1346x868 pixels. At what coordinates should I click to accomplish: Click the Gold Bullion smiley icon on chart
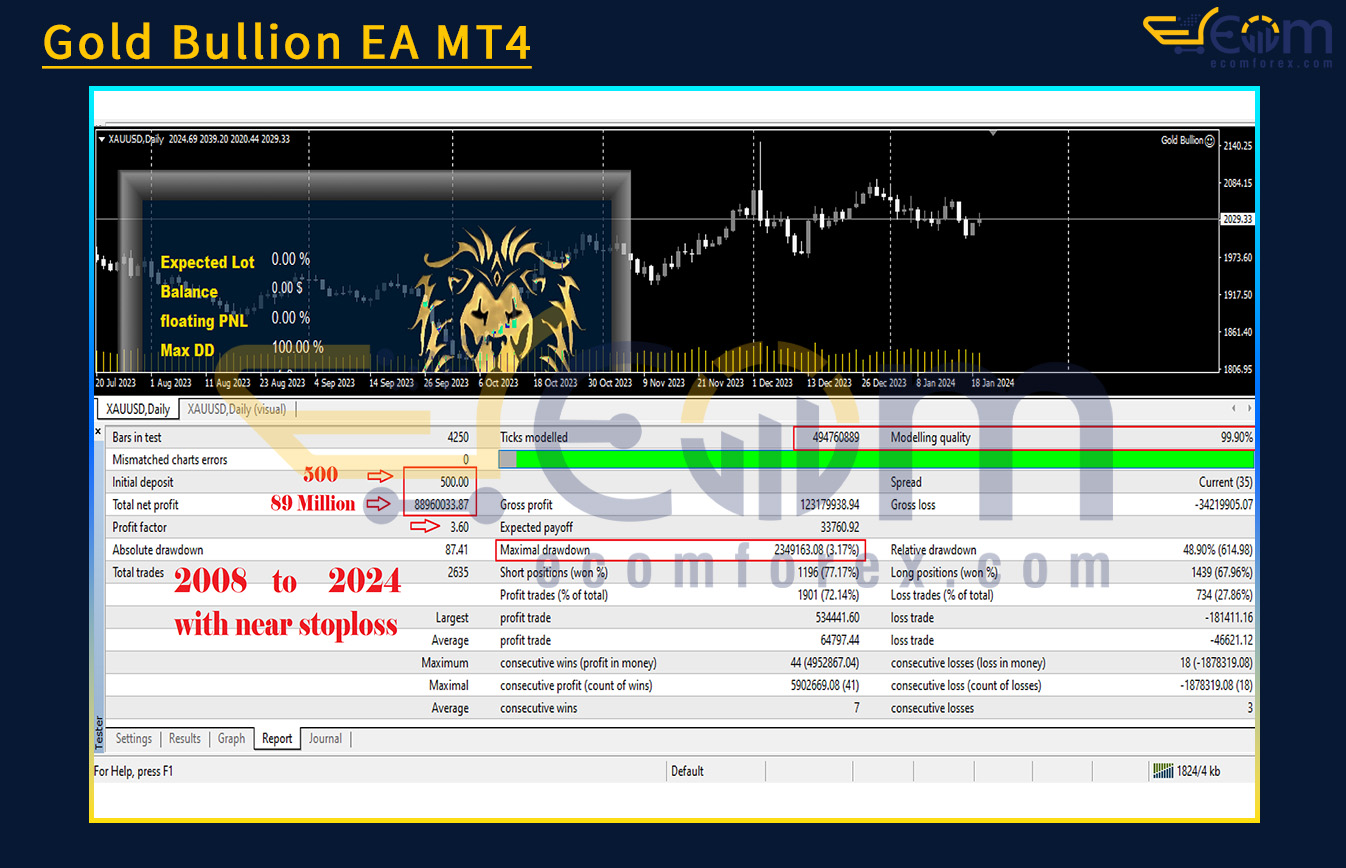coord(1211,141)
